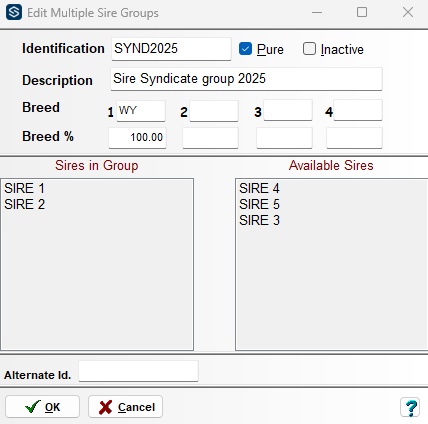The width and height of the screenshot is (428, 424).
Task: Pick SIRE 3 in Available Sires
Action: click(259, 220)
